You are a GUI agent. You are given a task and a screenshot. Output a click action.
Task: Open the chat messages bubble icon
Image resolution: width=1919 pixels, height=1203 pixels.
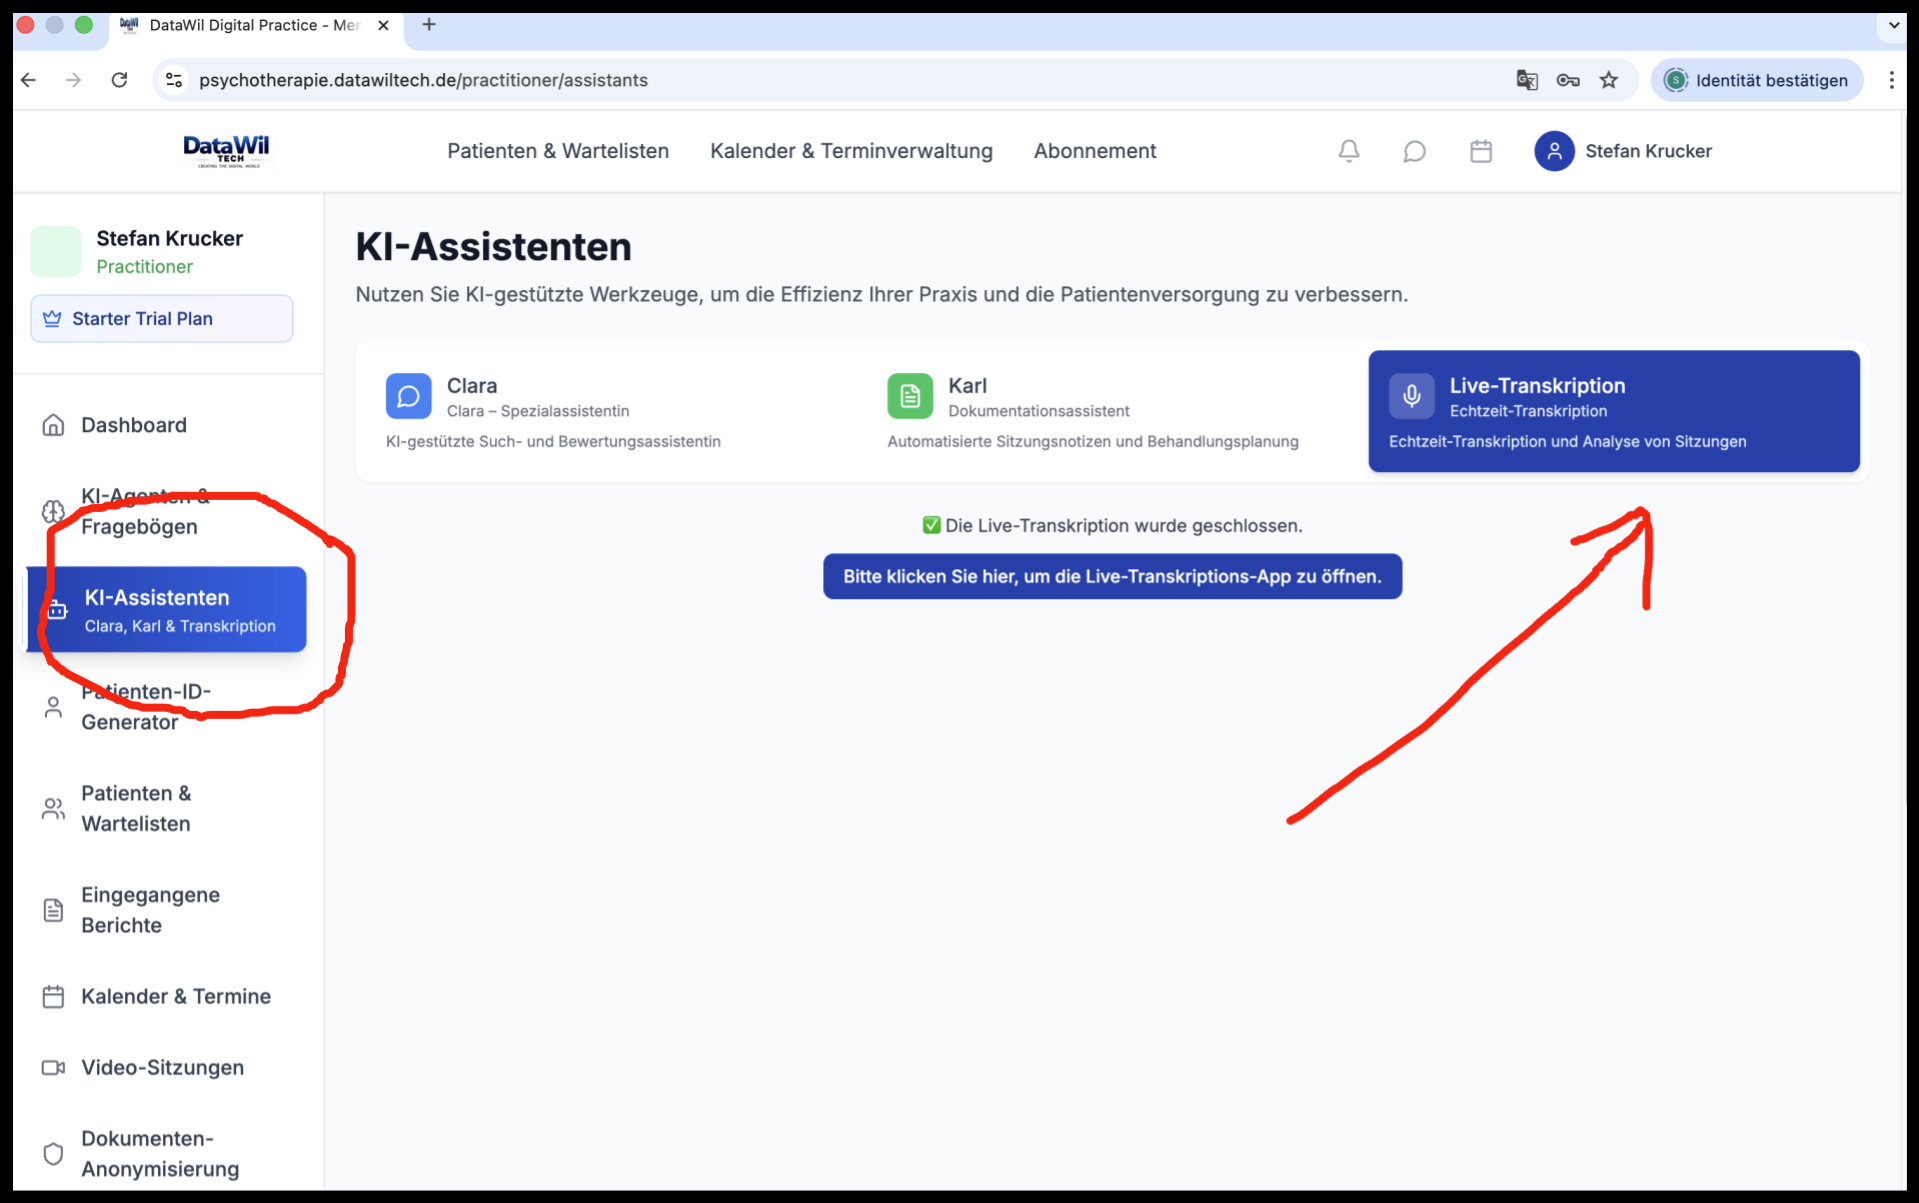[x=1414, y=151]
